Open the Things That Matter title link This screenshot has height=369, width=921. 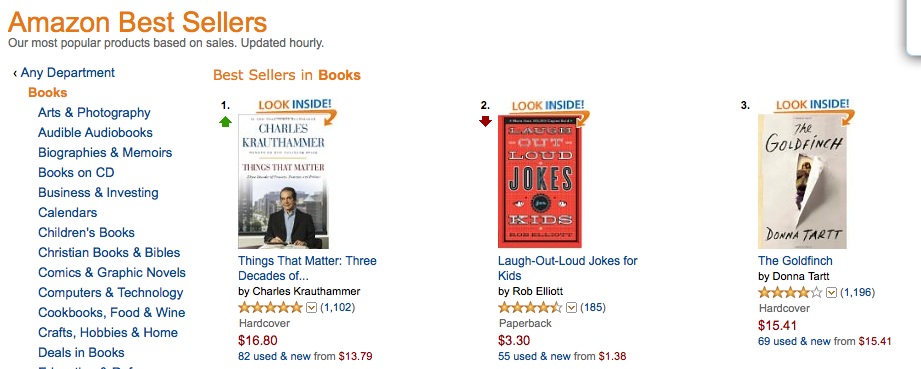point(307,268)
